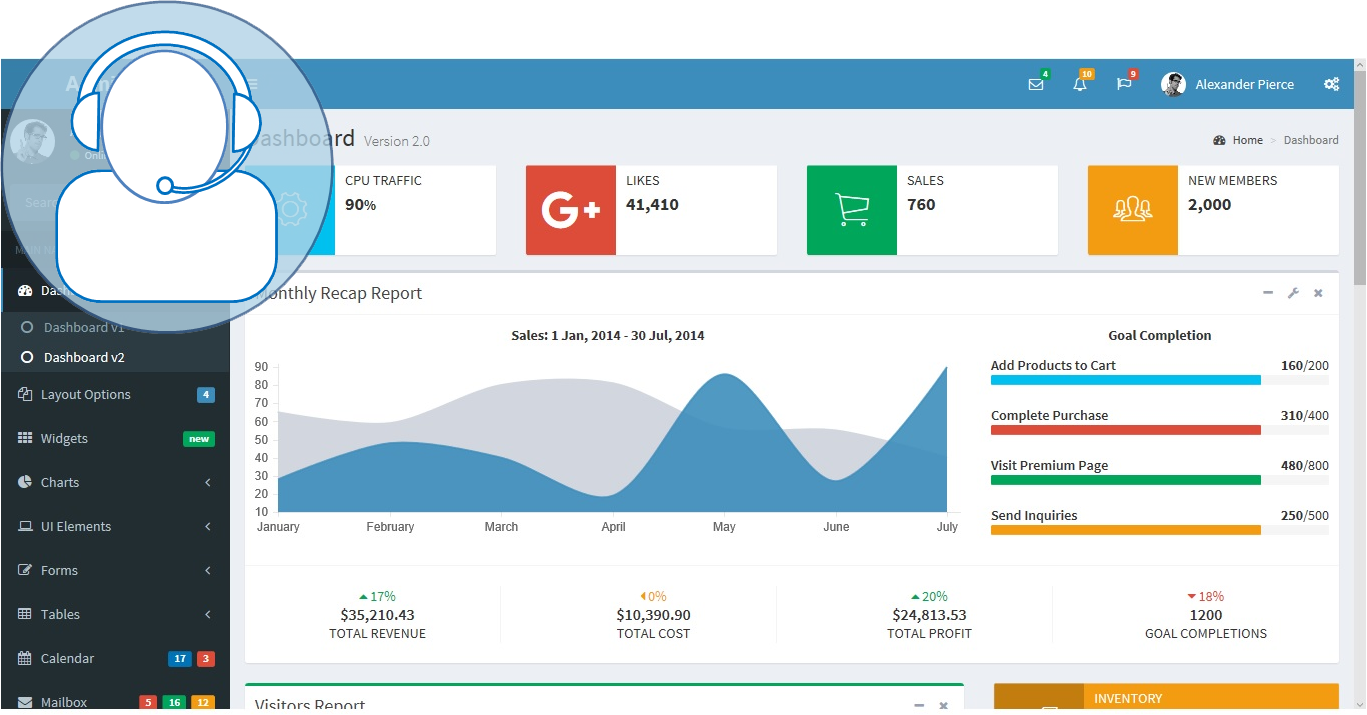
Task: Go to Home breadcrumb link
Action: coord(1247,140)
